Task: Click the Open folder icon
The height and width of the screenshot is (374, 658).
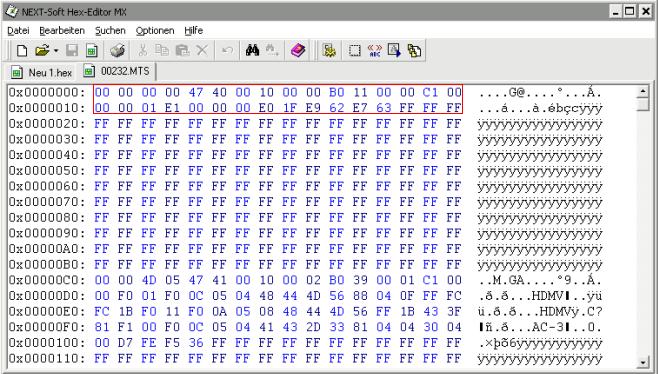Action: point(42,51)
